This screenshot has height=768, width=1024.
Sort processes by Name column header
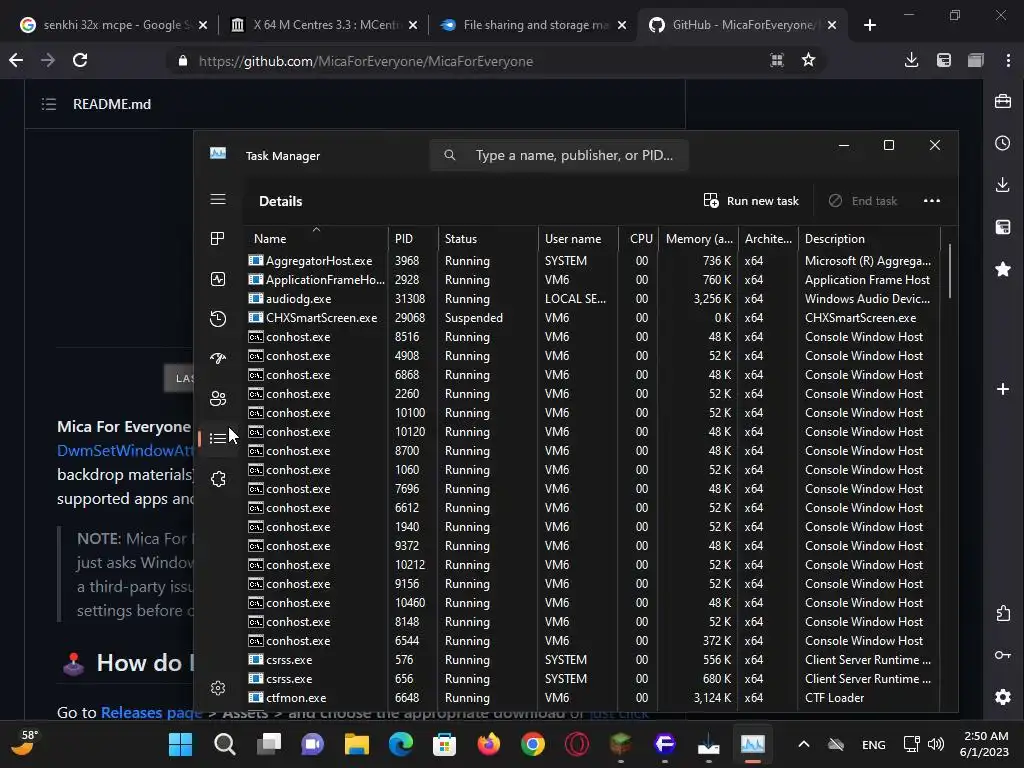click(316, 238)
